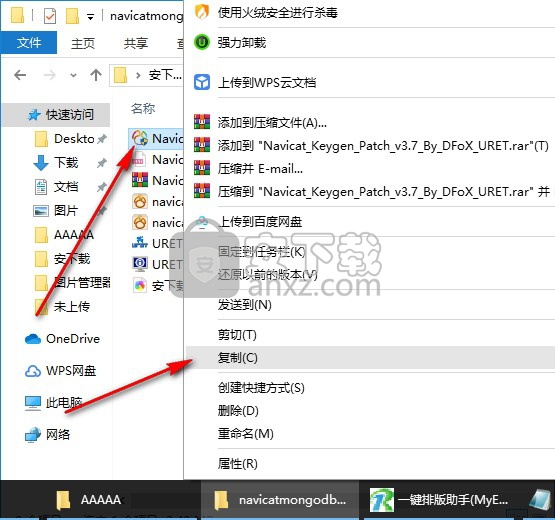Click the Navicat keygen application file icon

click(140, 138)
